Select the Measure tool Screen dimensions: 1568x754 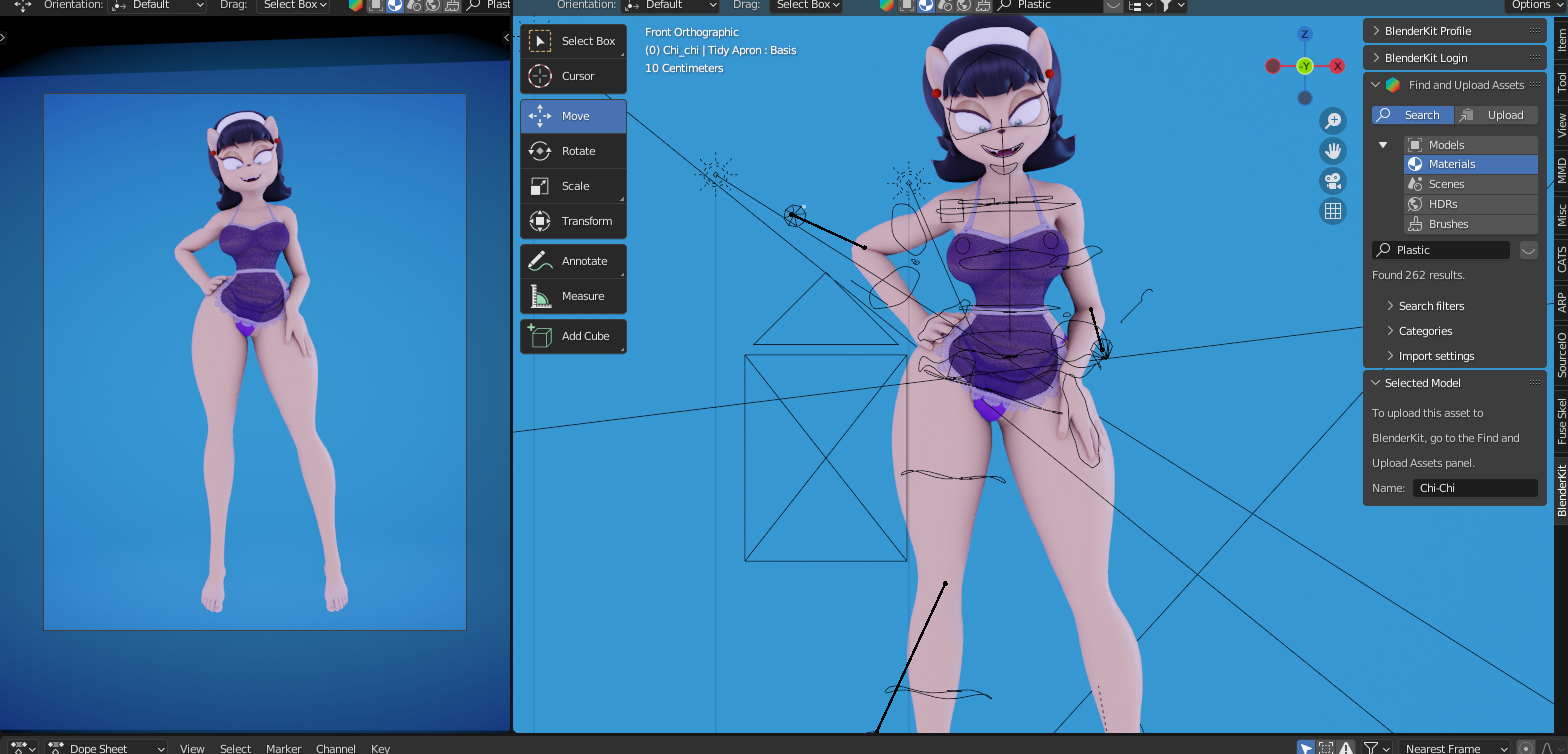(573, 296)
